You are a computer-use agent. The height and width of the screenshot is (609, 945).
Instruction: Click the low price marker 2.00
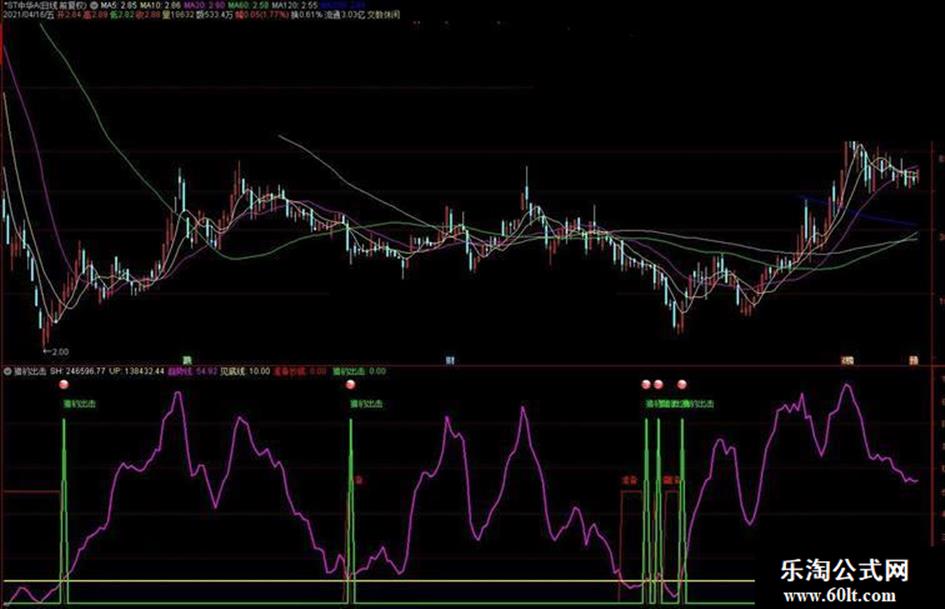click(x=57, y=352)
